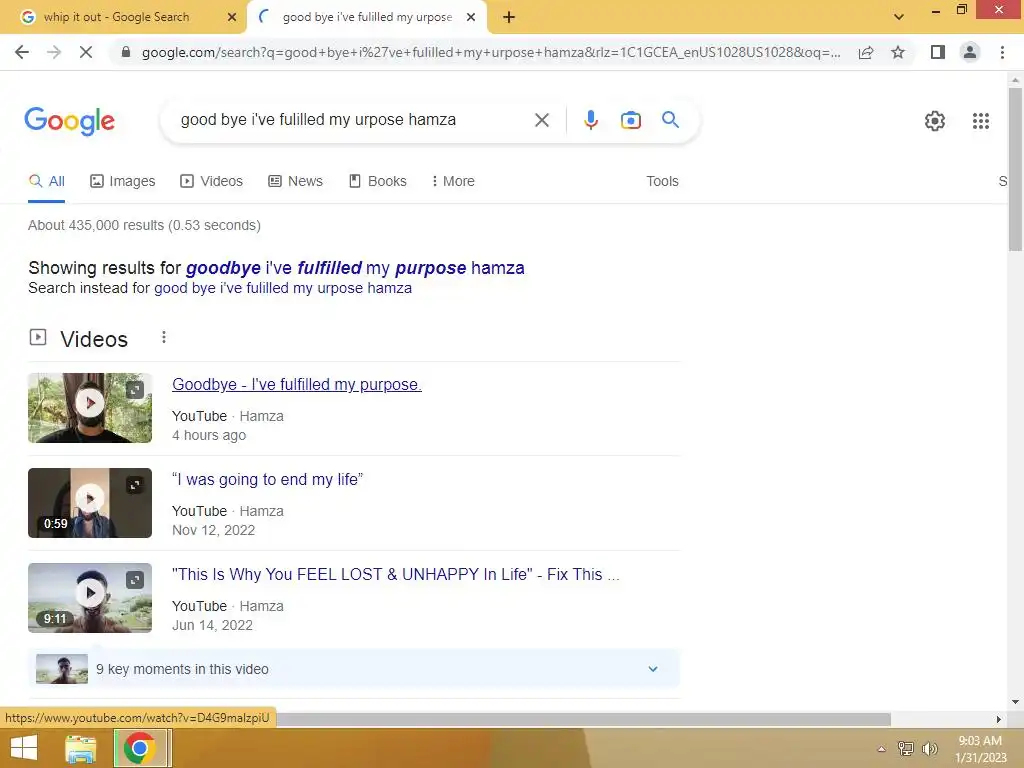The image size is (1024, 768).
Task: Search by image with camera icon
Action: [x=630, y=120]
